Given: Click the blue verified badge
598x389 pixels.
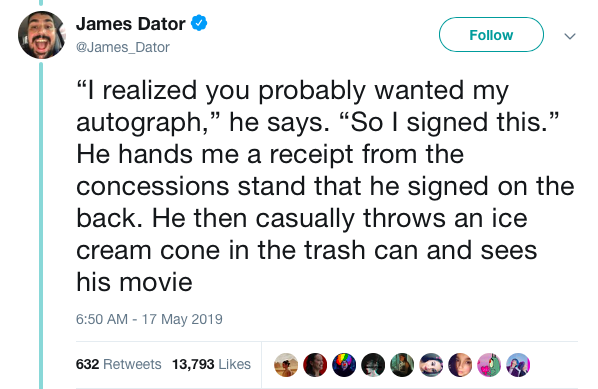Looking at the screenshot, I should [199, 23].
